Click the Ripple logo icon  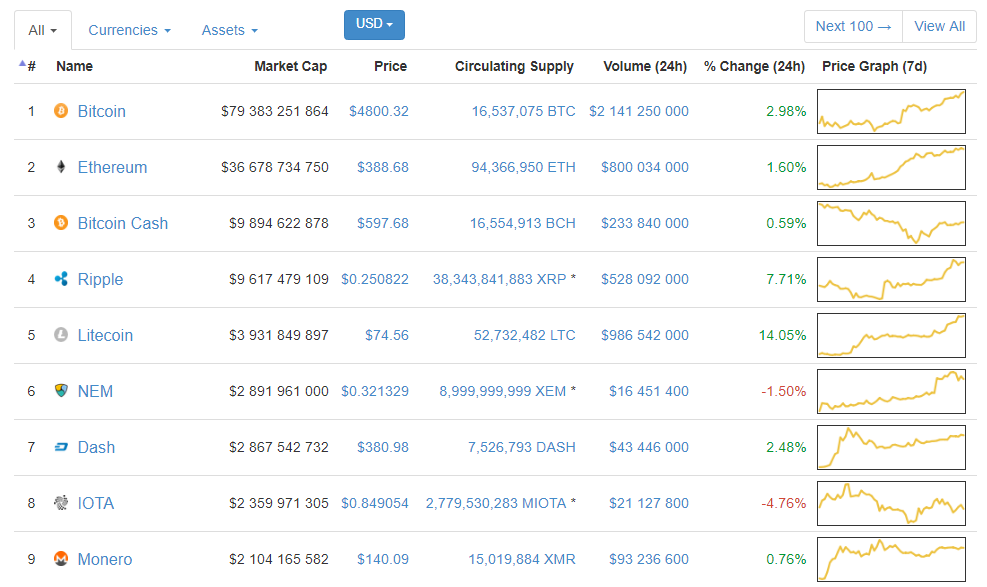tap(61, 279)
